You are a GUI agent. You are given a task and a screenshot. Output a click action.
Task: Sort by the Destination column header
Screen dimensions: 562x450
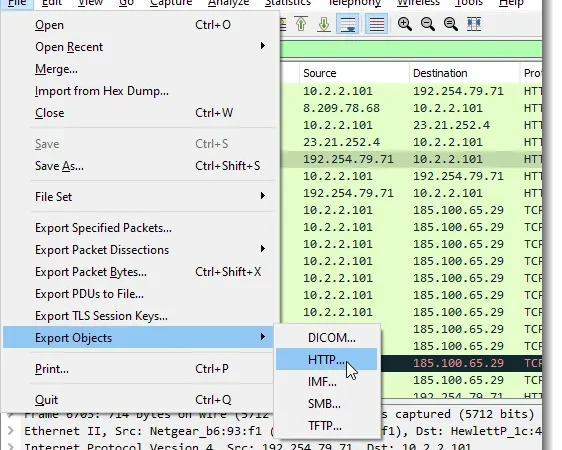465,73
